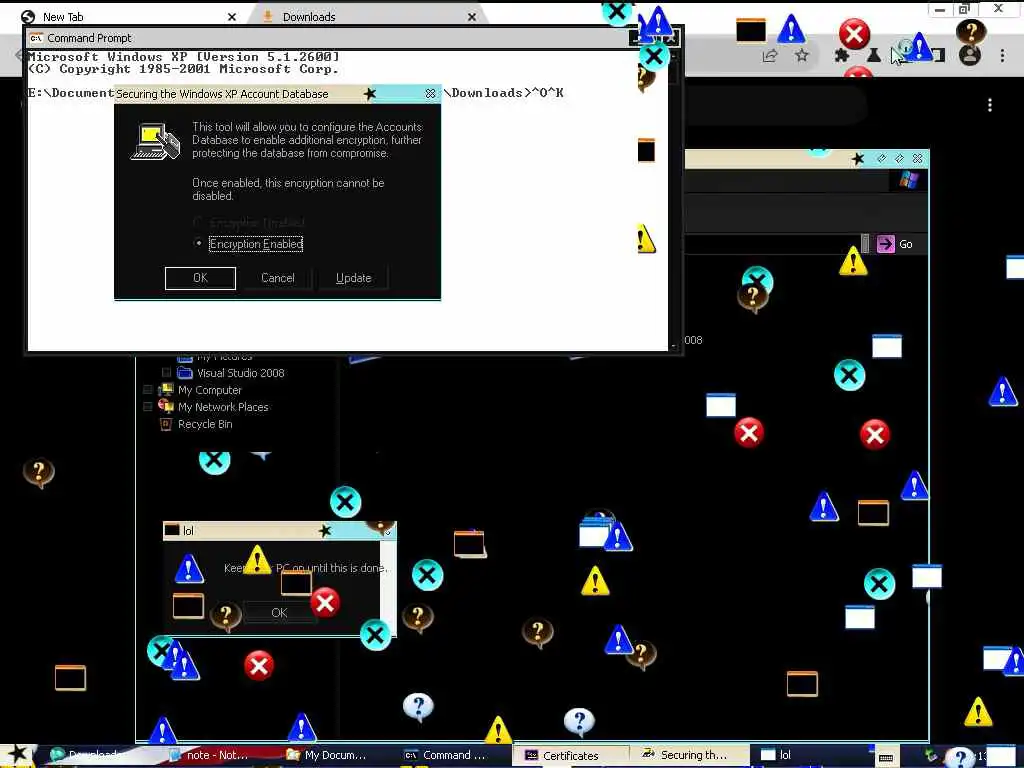The image size is (1024, 768).
Task: Click OK in the Securing Account Database dialog
Action: point(200,278)
